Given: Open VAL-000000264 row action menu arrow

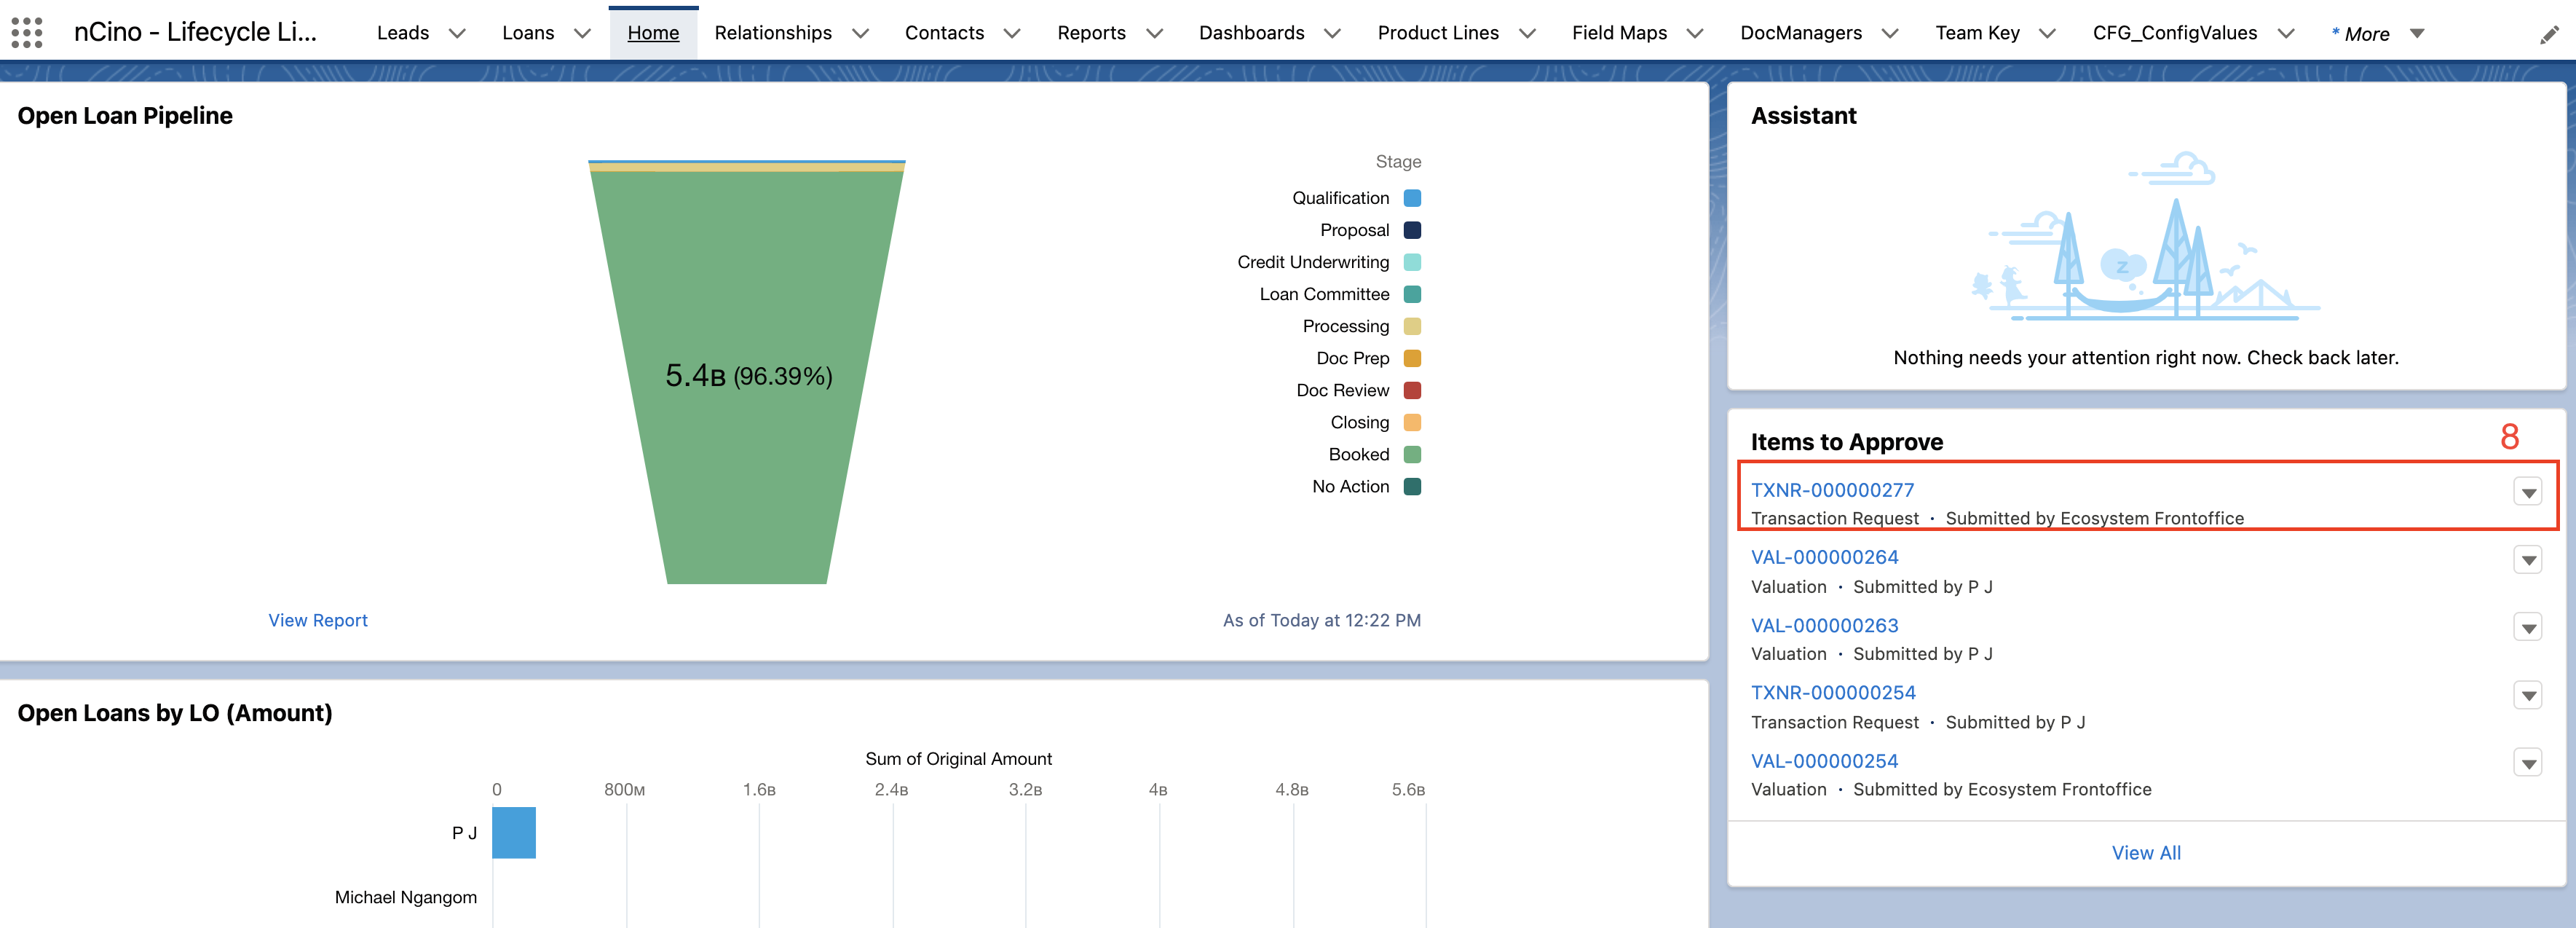Looking at the screenshot, I should [x=2528, y=560].
